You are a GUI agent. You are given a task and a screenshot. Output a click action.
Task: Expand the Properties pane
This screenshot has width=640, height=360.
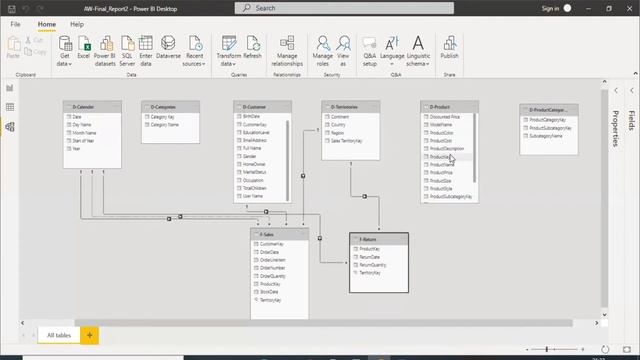point(616,90)
